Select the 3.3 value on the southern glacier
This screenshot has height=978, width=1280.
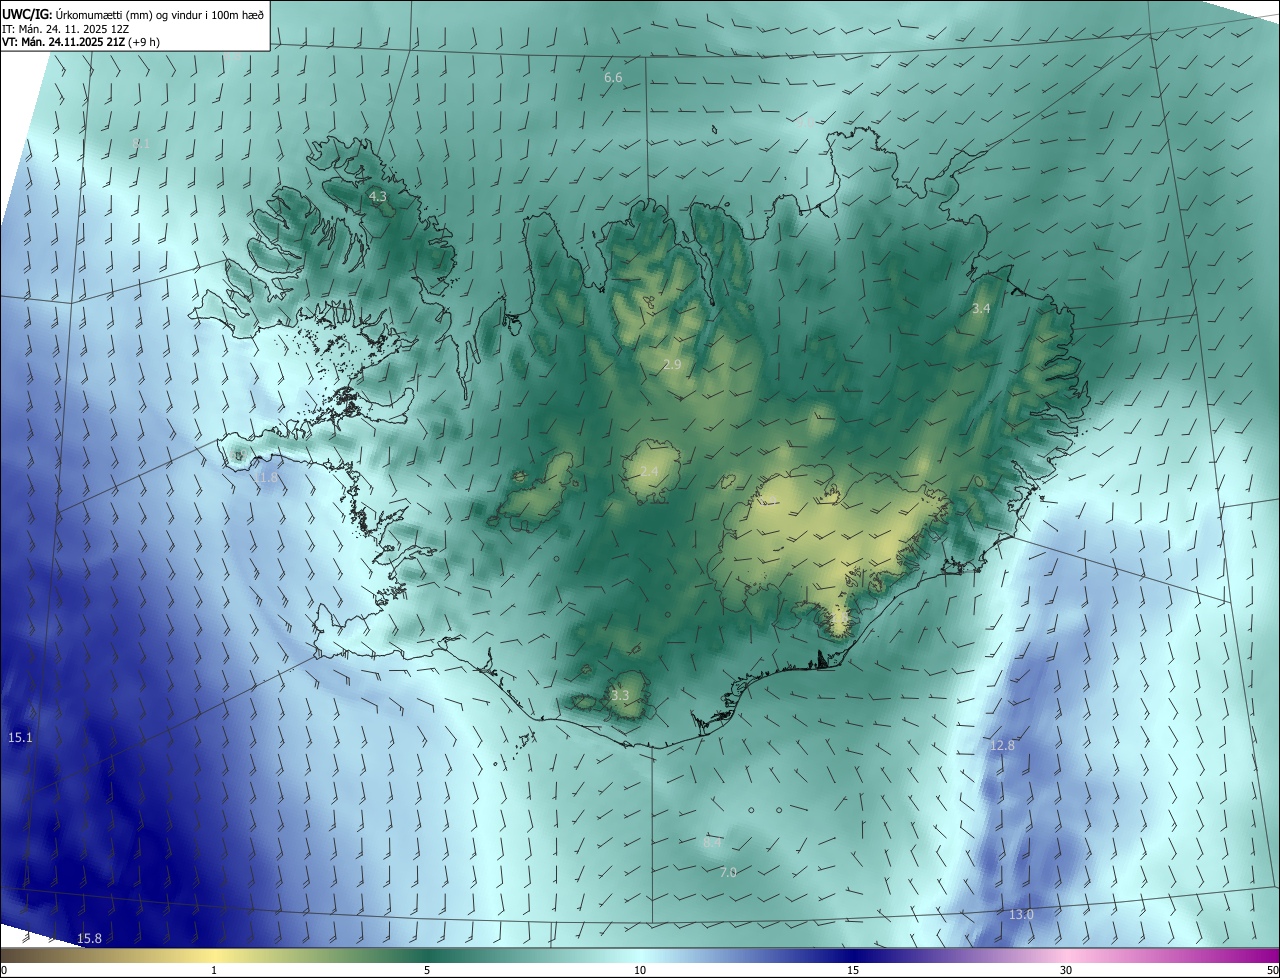(x=620, y=695)
